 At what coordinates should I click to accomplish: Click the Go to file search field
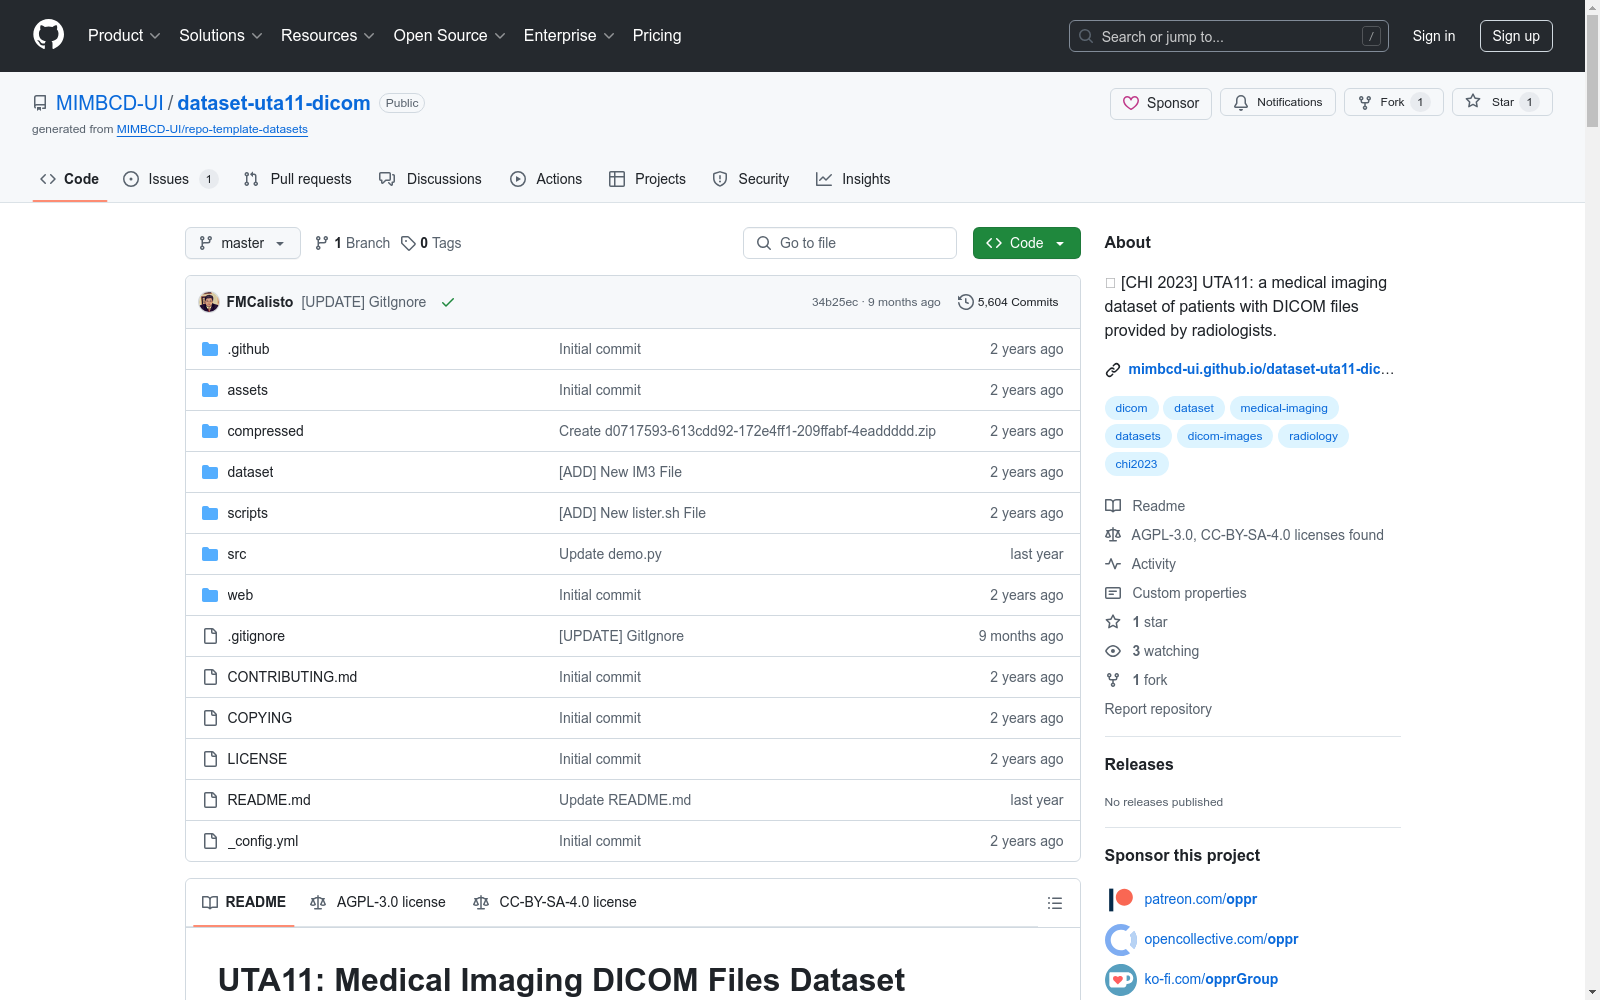(850, 243)
